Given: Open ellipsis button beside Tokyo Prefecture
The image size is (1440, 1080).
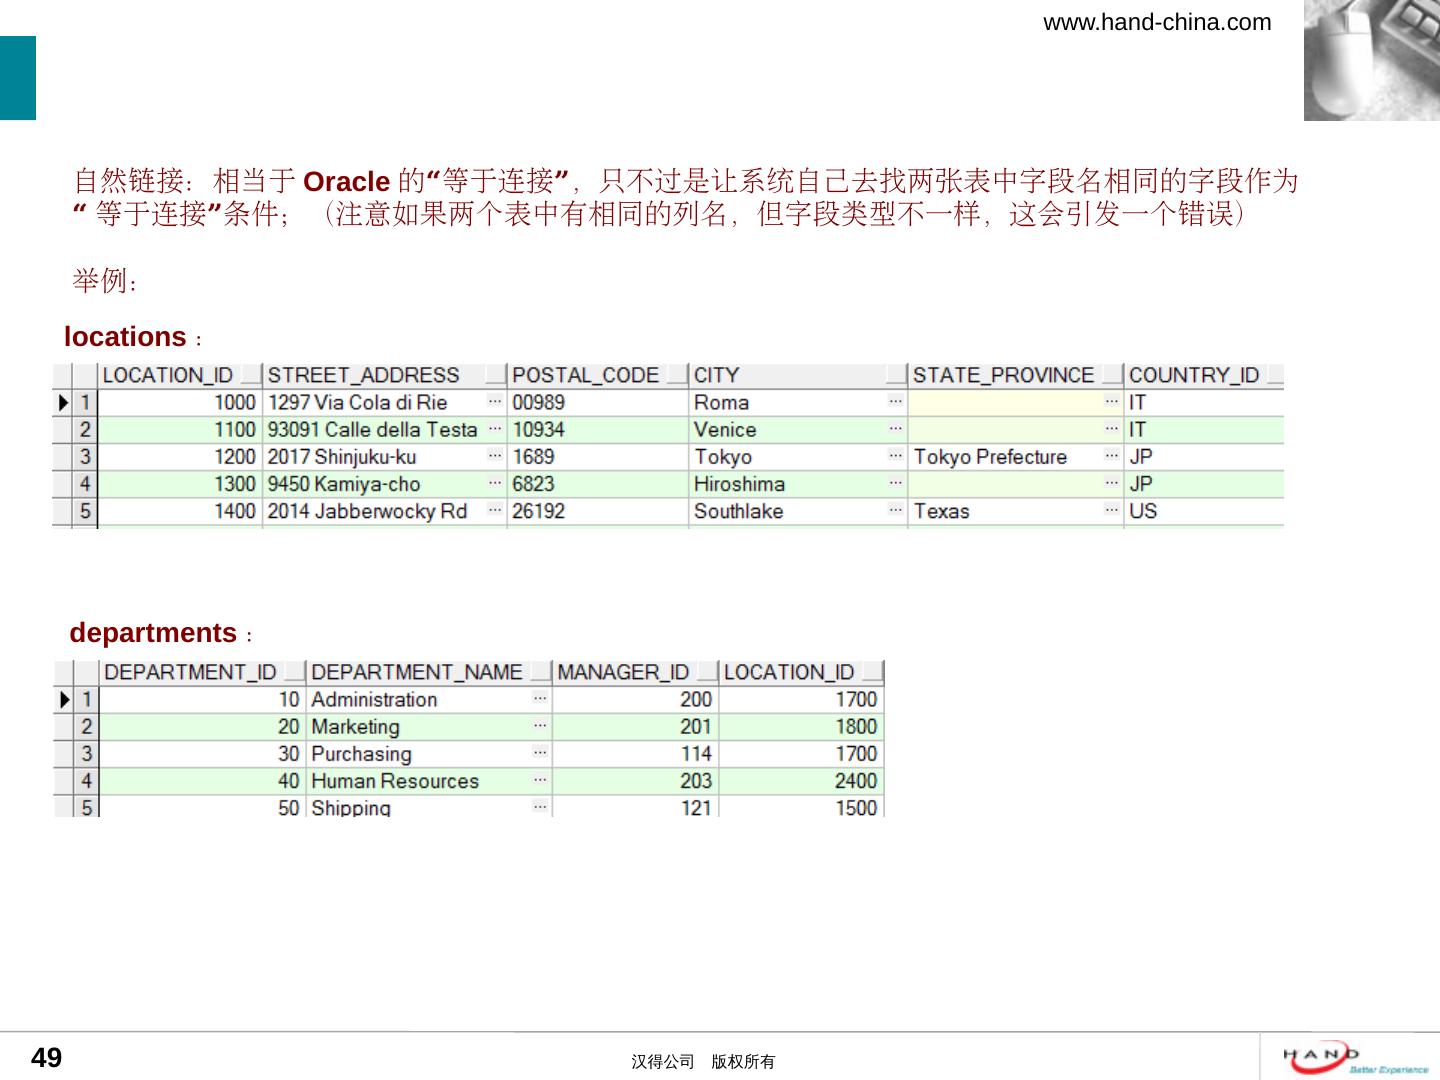Looking at the screenshot, I should tap(1112, 456).
